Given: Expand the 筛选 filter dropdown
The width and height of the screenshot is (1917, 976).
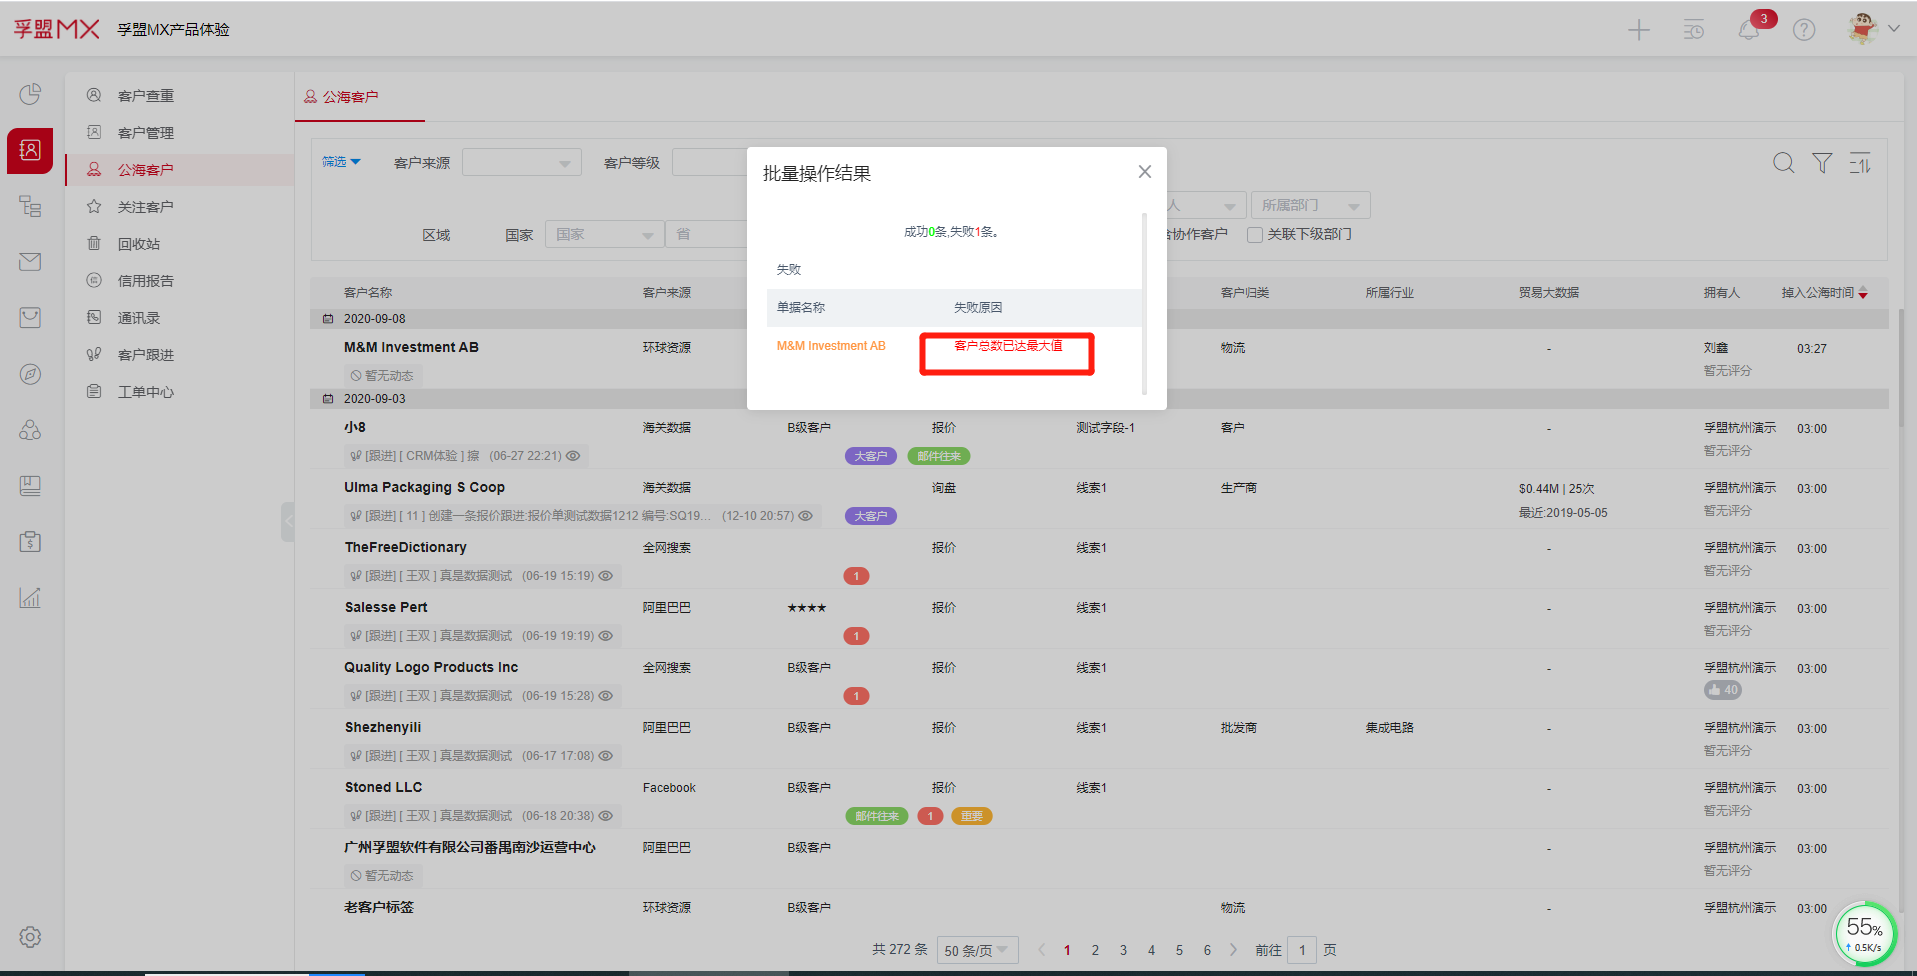Looking at the screenshot, I should point(341,162).
